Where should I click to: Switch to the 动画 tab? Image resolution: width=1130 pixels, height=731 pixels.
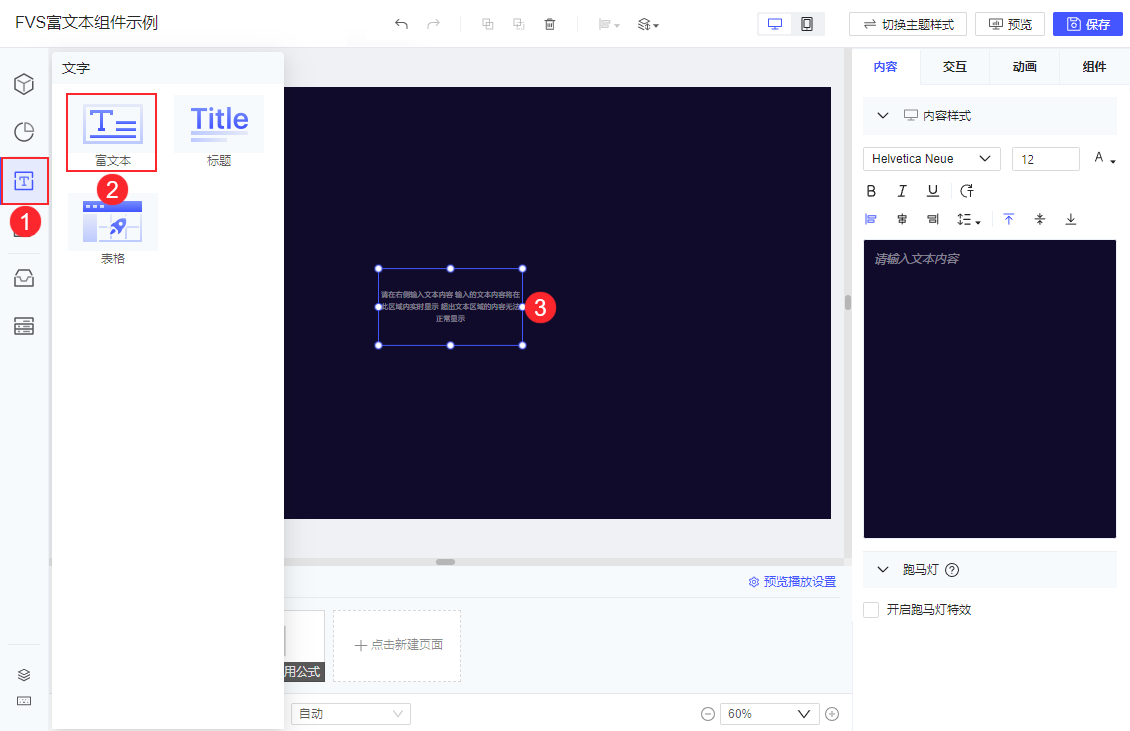(x=1025, y=66)
